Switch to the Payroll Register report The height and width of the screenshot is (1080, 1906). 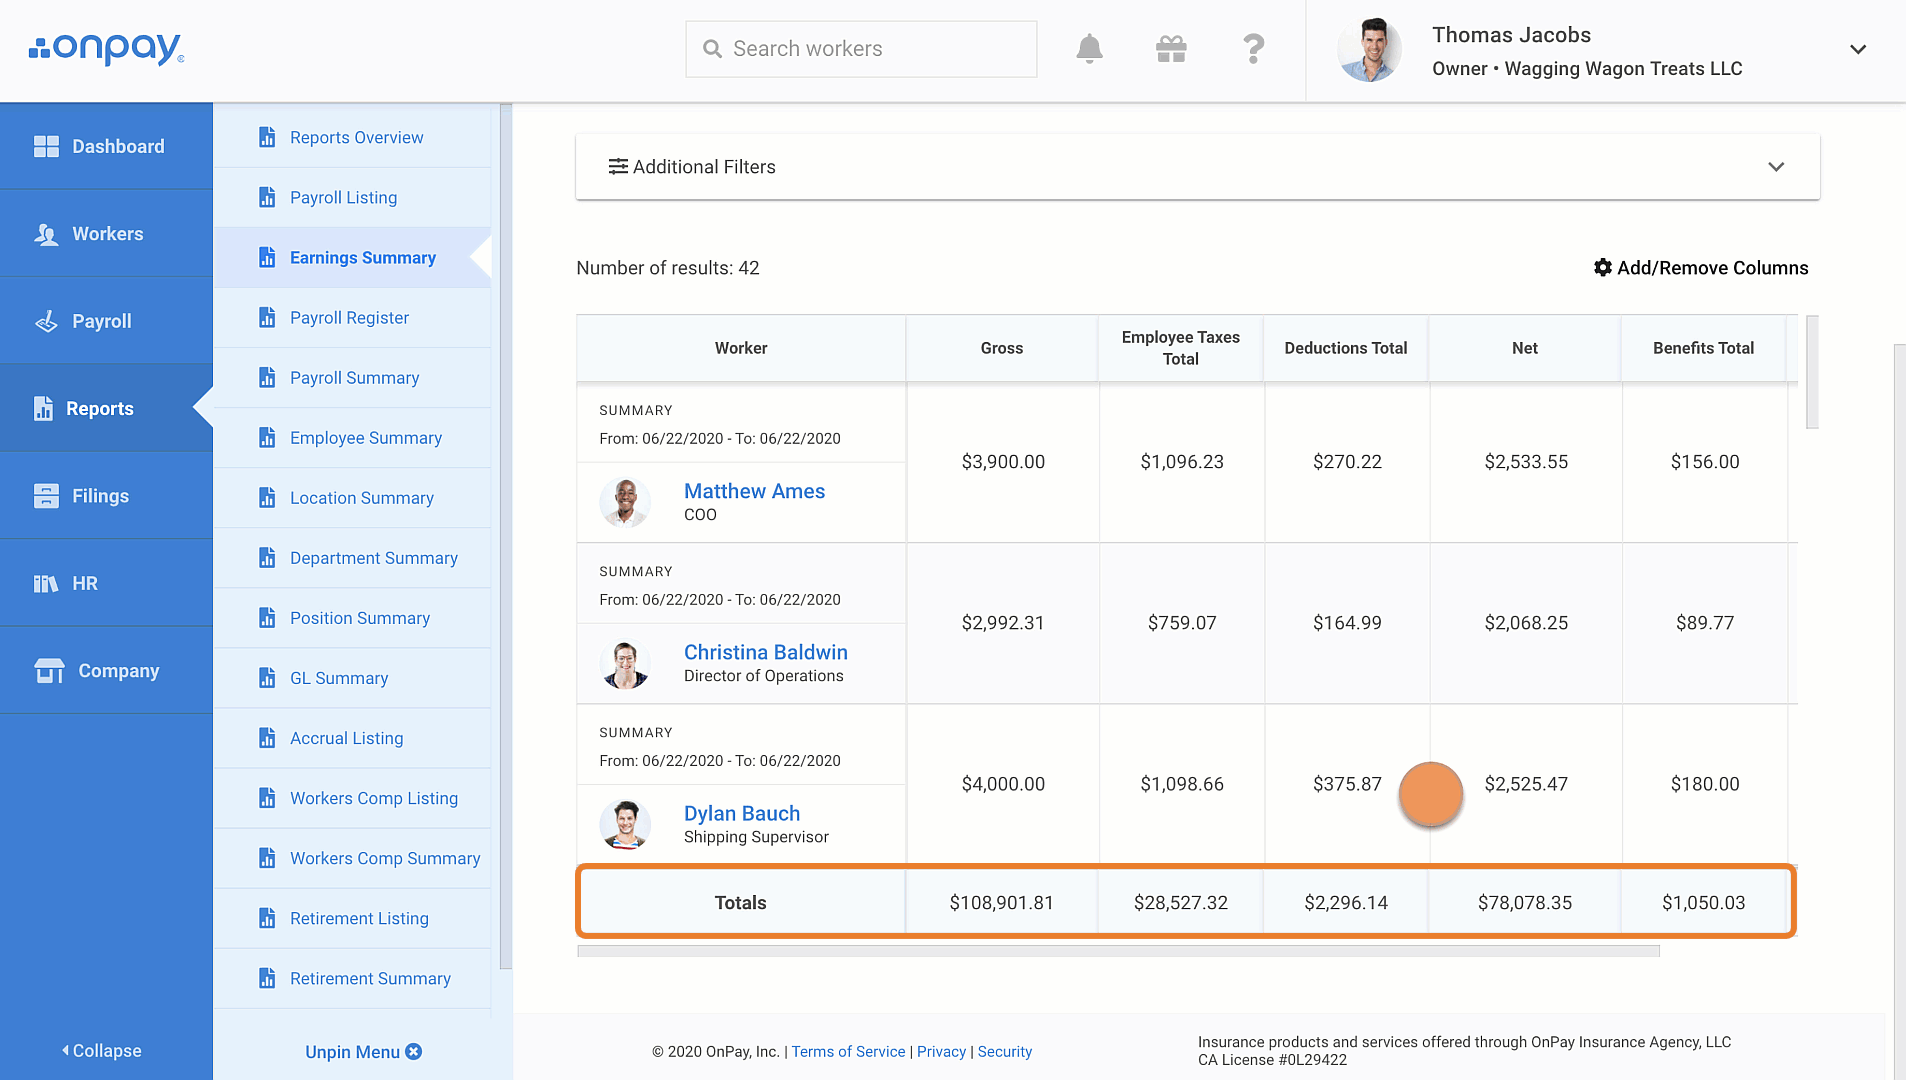(349, 317)
